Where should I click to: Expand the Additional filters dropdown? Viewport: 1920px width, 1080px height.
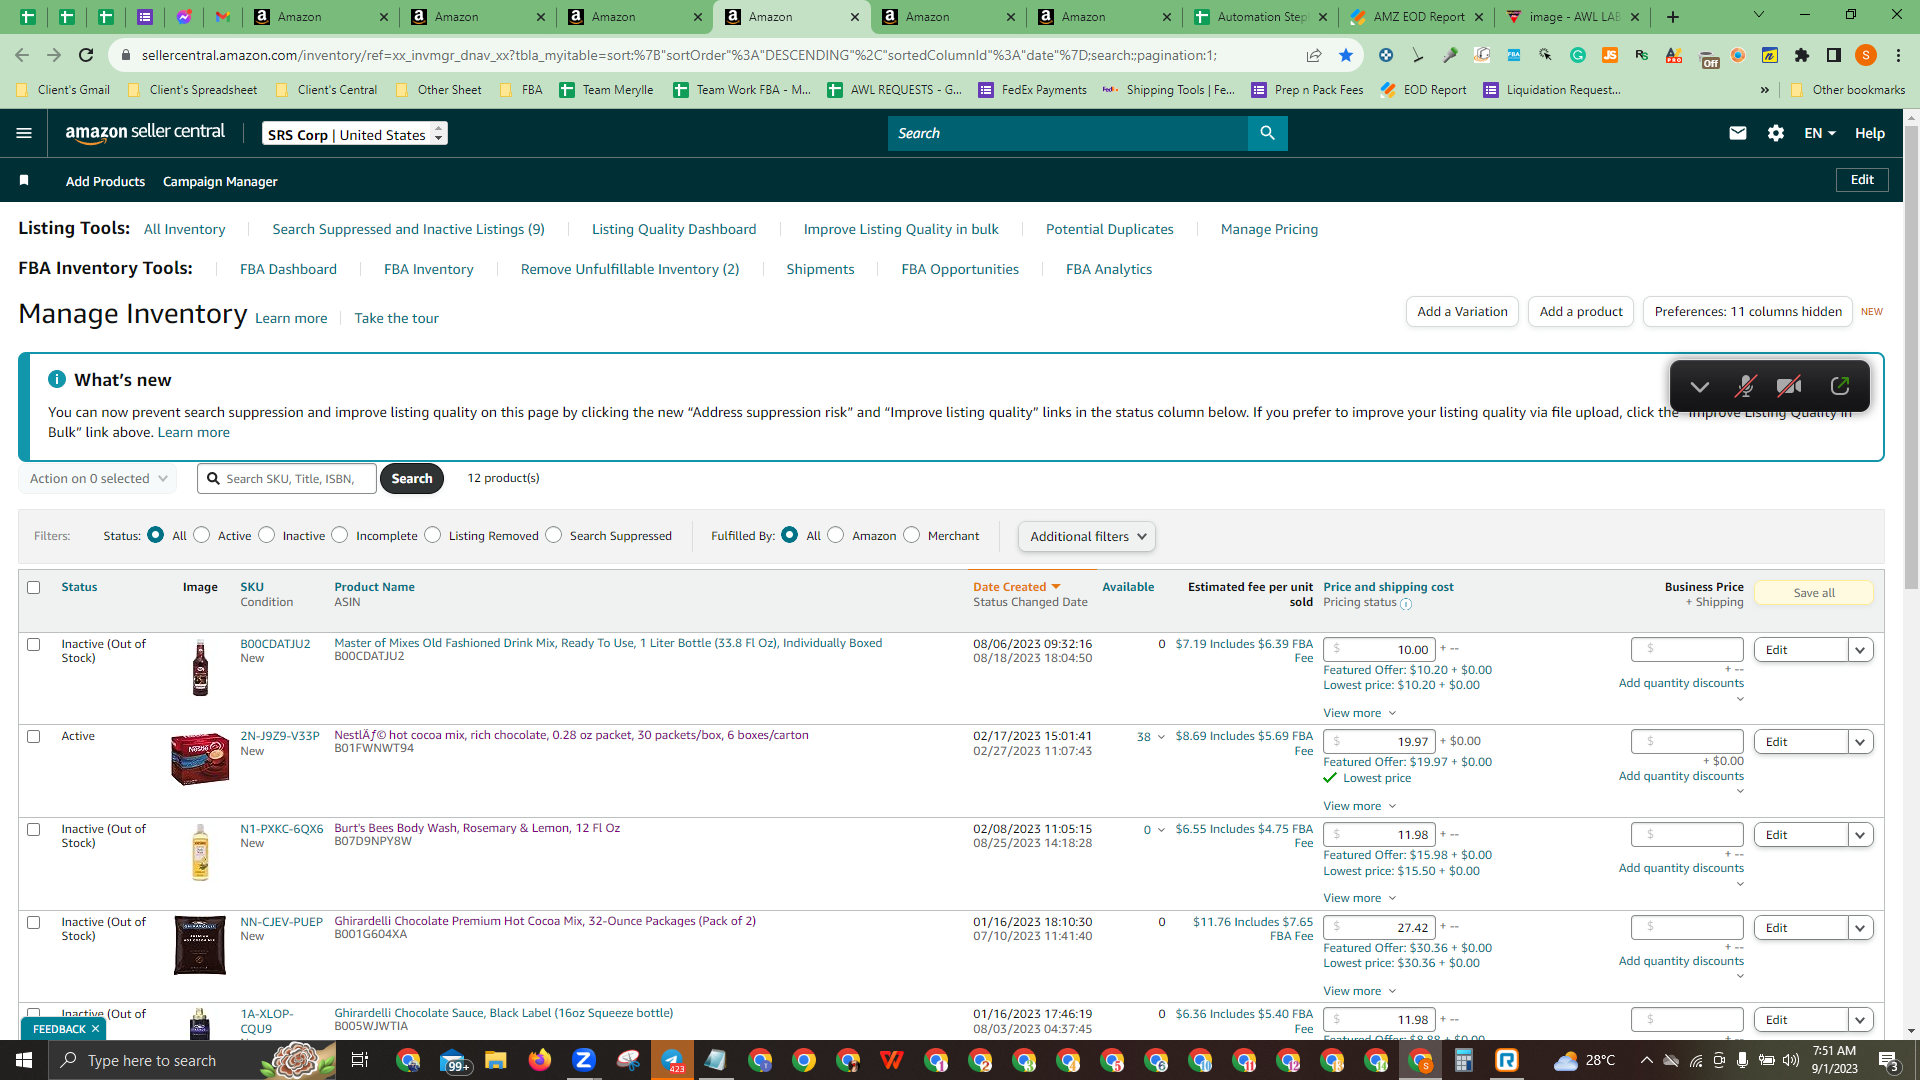pyautogui.click(x=1087, y=537)
